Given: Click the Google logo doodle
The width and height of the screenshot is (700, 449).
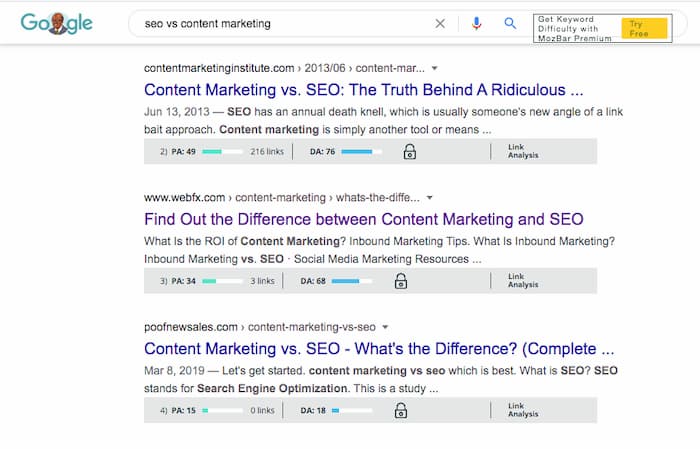Looking at the screenshot, I should coord(57,23).
